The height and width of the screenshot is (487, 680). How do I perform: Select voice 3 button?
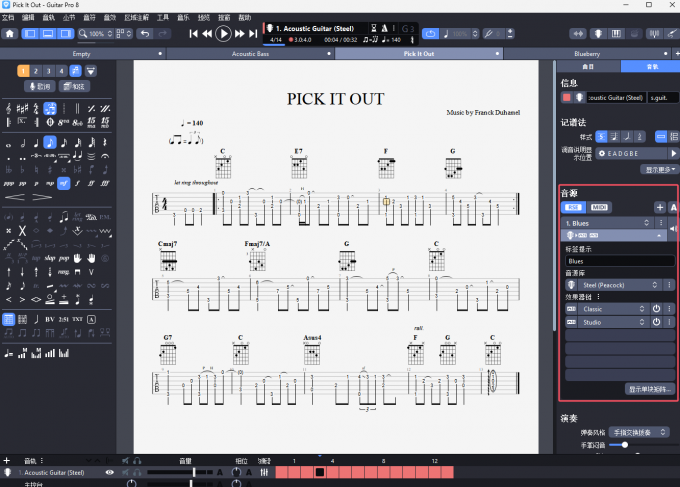coord(49,71)
